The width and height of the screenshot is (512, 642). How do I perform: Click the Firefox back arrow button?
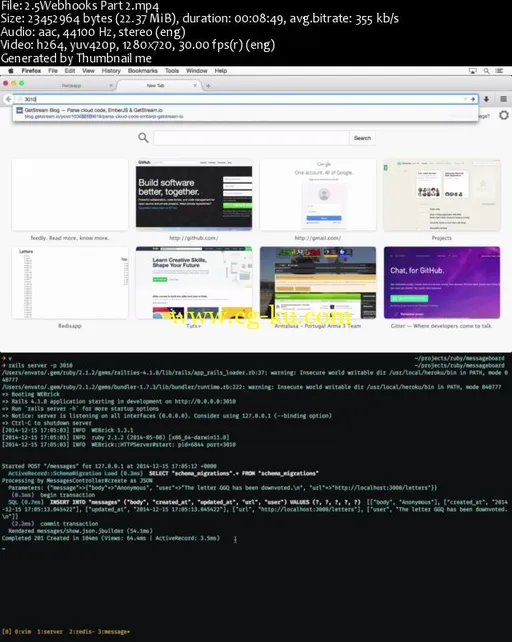coord(8,99)
